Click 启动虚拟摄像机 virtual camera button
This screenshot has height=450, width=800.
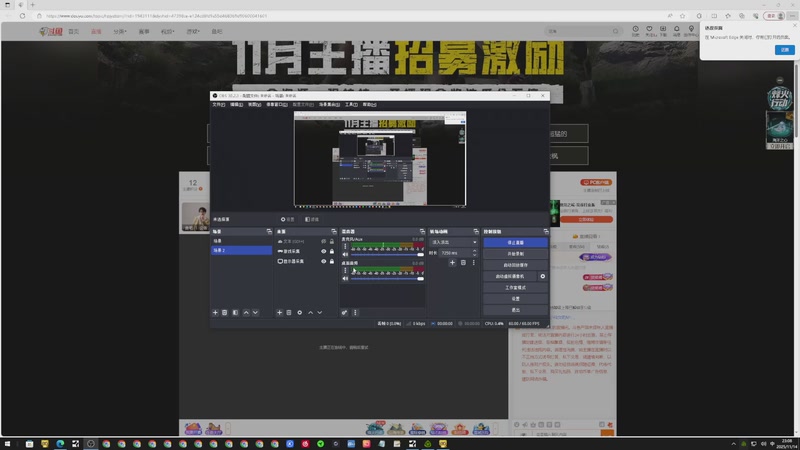[x=510, y=276]
